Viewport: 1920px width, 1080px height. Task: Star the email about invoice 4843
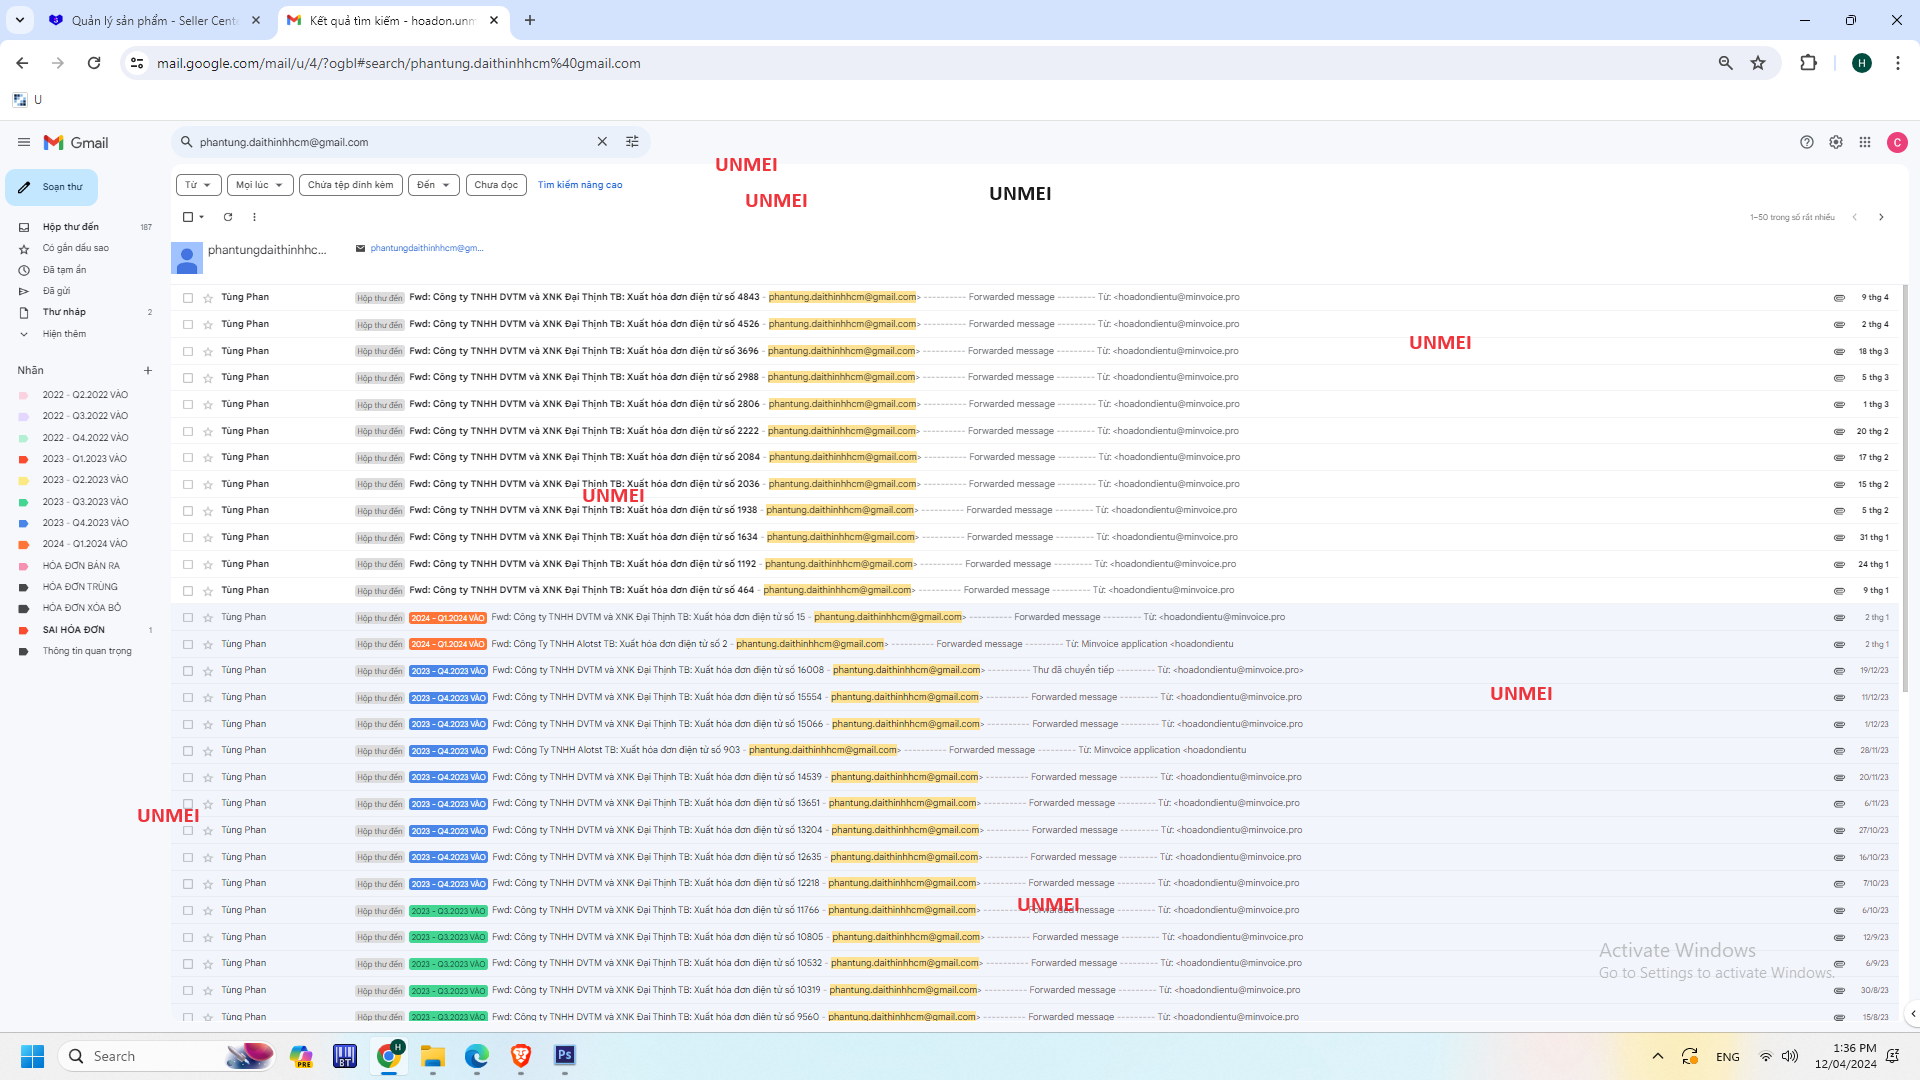coord(208,298)
